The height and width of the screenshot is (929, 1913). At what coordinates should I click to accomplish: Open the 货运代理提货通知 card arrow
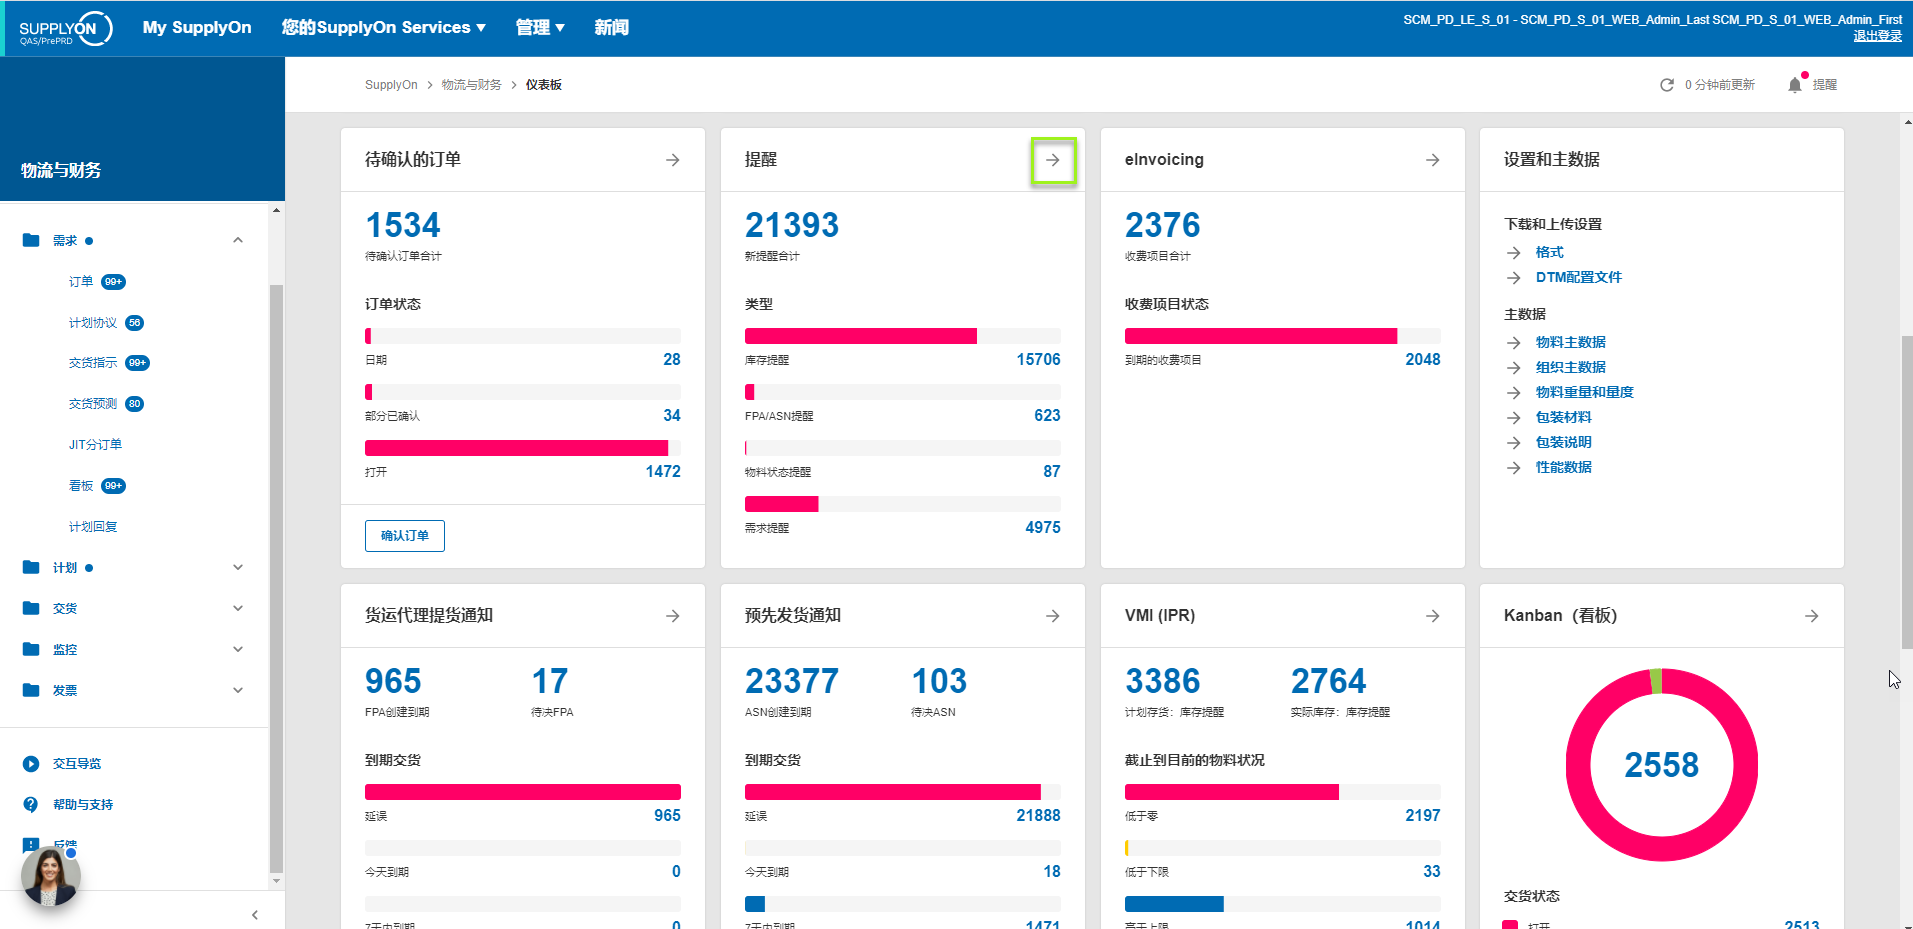coord(673,616)
